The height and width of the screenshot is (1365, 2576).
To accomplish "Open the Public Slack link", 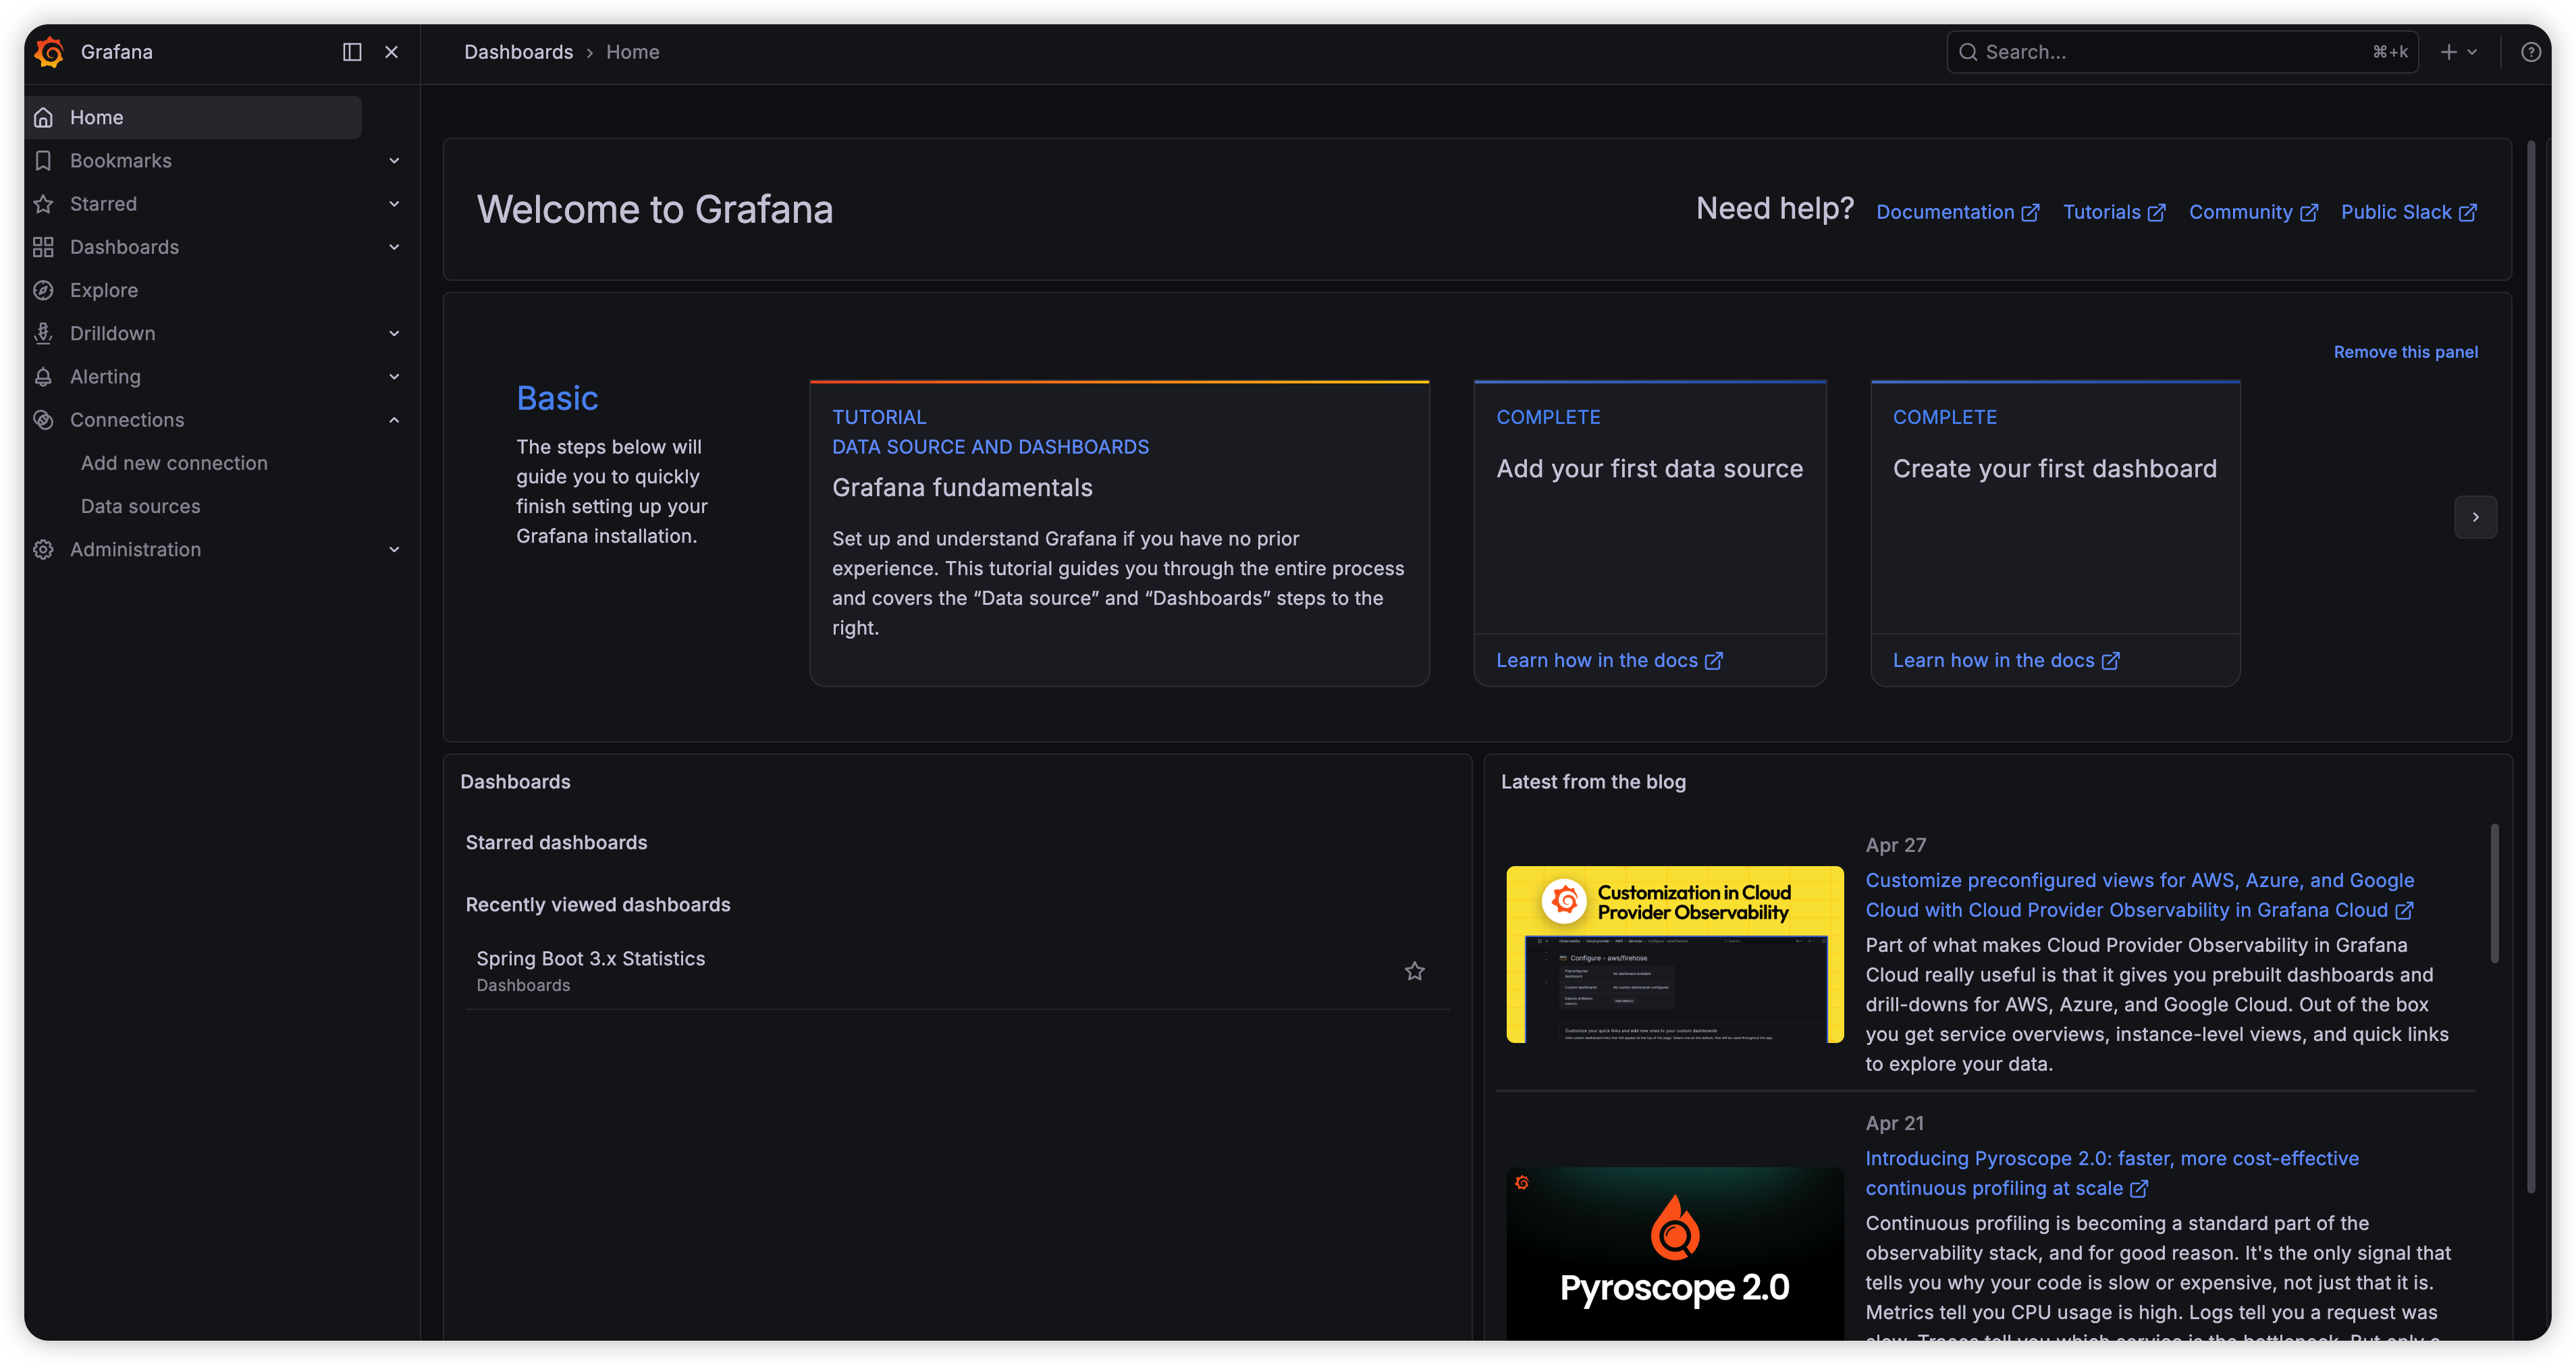I will pos(2409,212).
